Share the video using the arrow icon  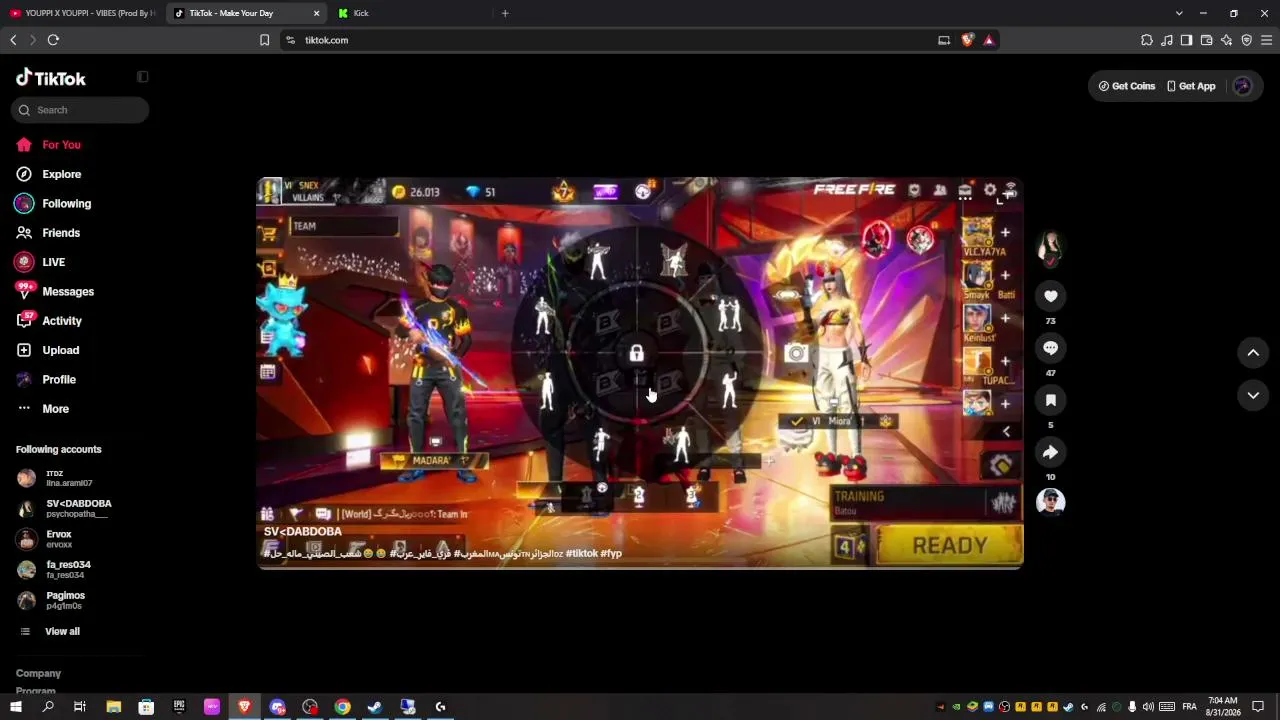point(1050,452)
